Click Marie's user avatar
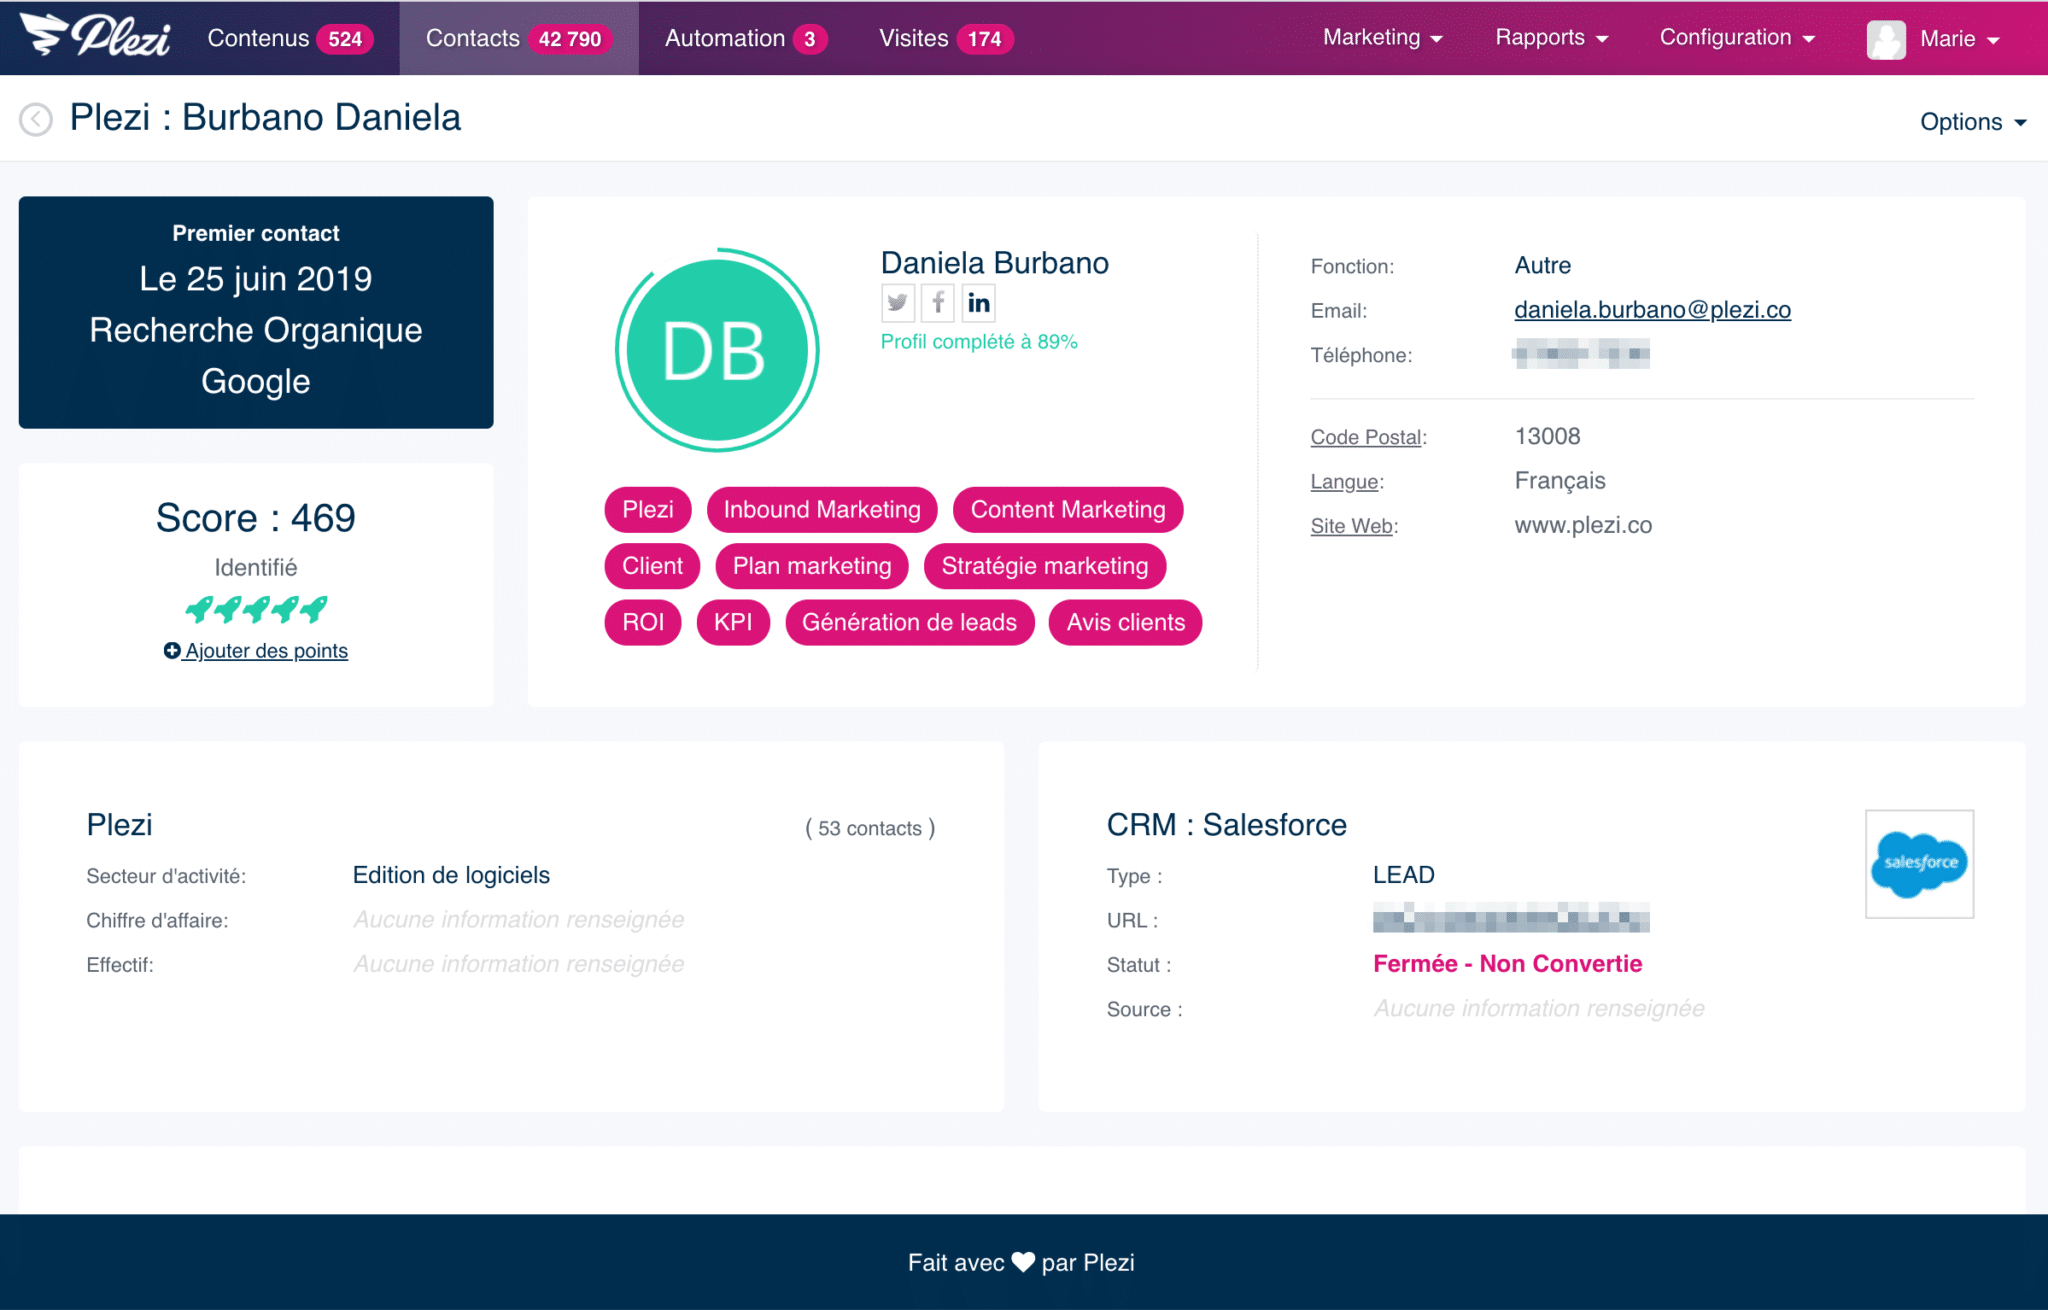 click(1886, 39)
